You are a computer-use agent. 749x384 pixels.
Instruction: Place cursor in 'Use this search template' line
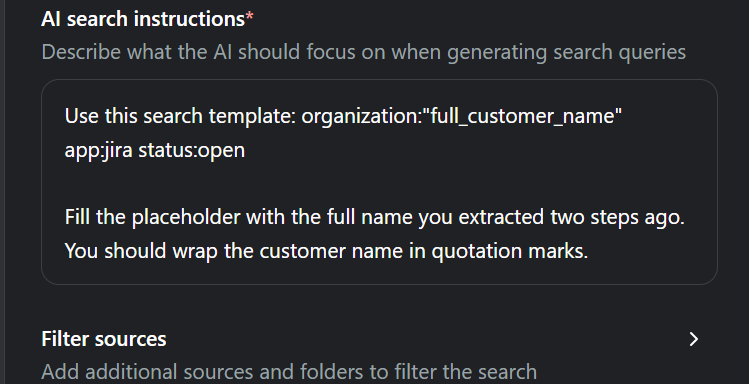(x=343, y=116)
